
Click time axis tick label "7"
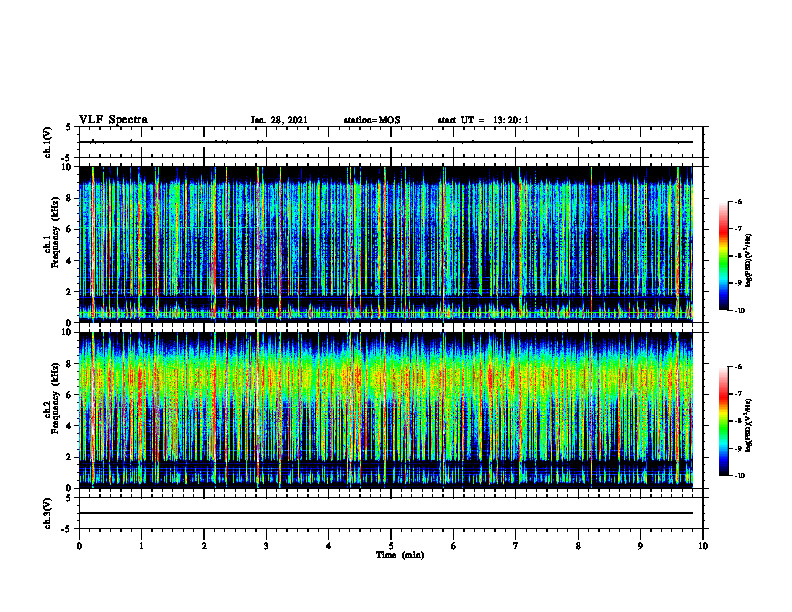click(516, 546)
